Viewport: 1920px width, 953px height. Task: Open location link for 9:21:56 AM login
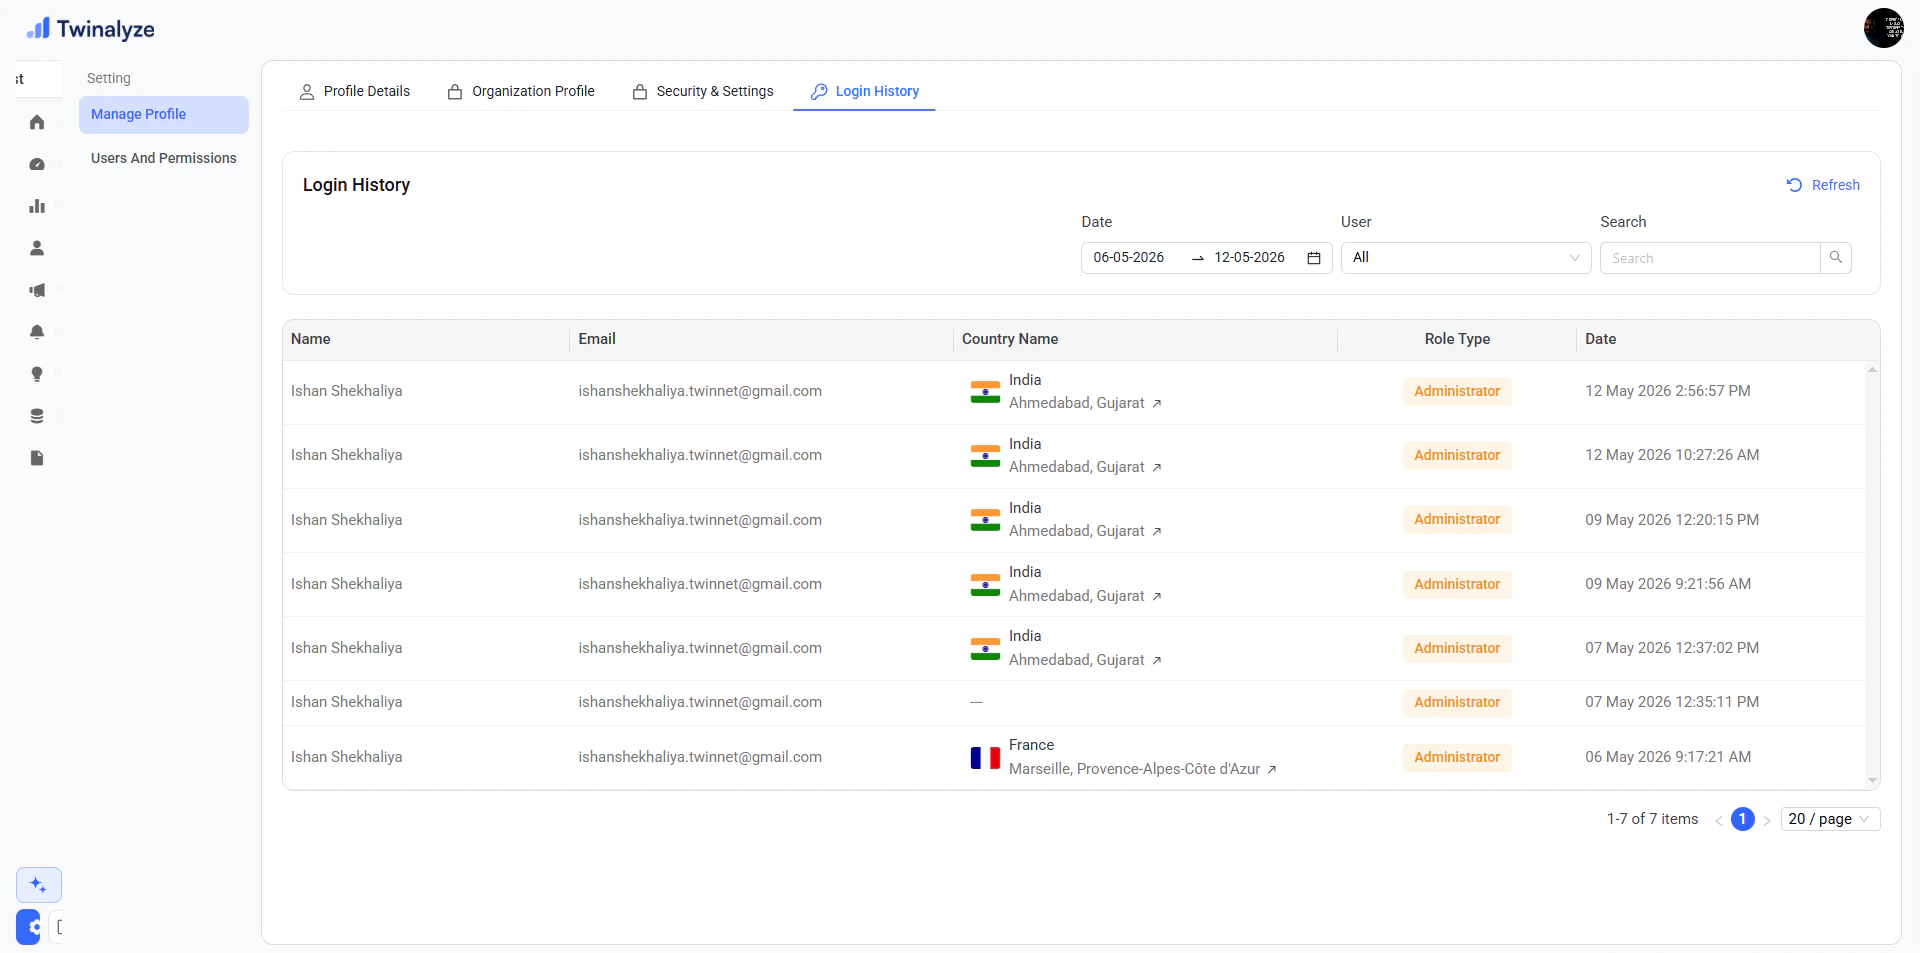pos(1157,597)
